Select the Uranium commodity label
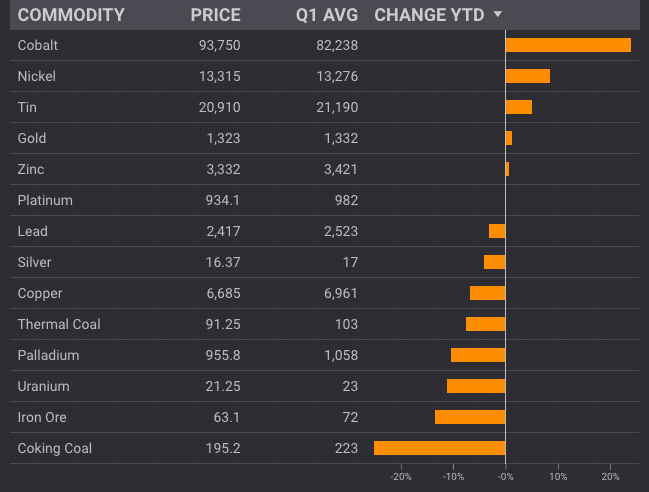Image resolution: width=649 pixels, height=492 pixels. click(42, 386)
